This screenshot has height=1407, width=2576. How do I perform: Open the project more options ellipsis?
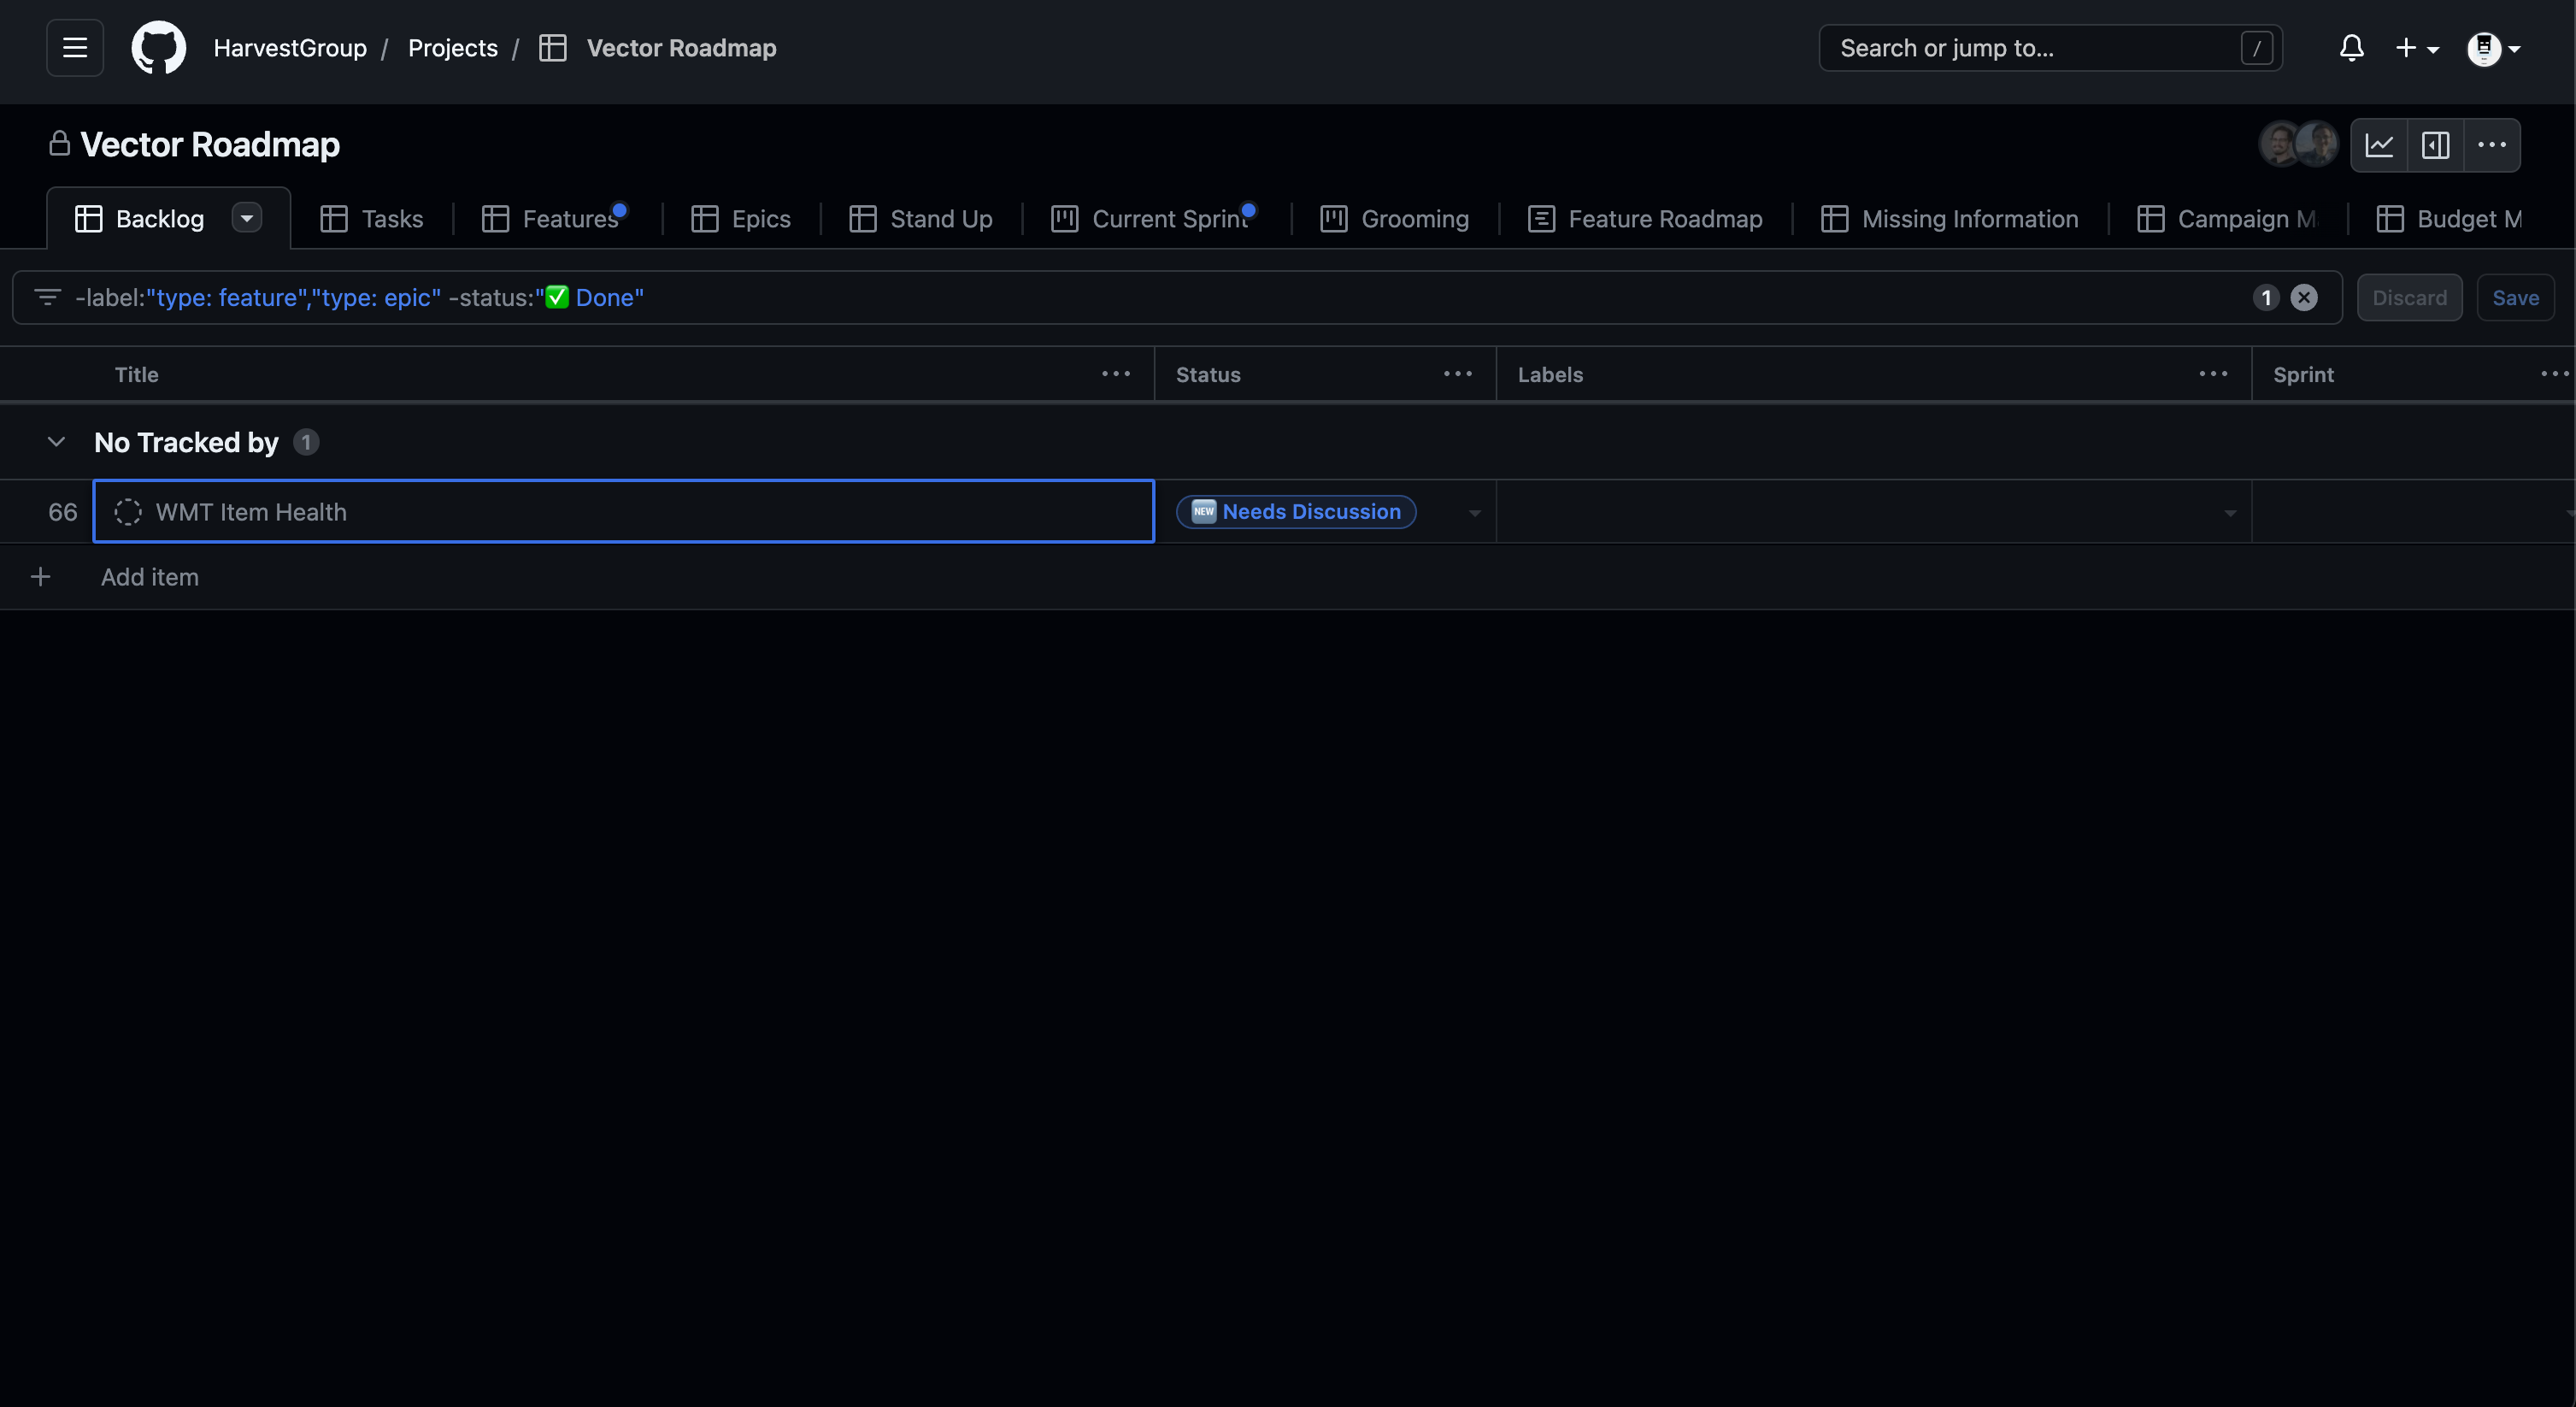[2491, 145]
